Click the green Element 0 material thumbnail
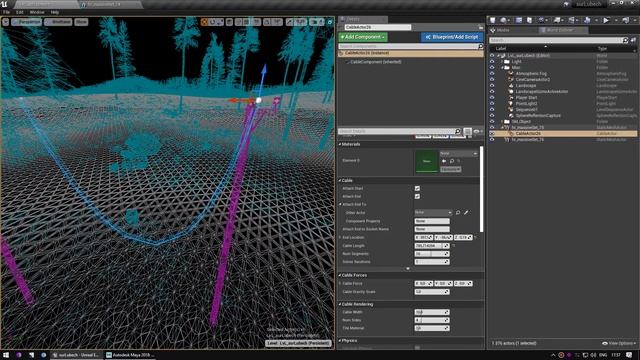 coord(427,161)
